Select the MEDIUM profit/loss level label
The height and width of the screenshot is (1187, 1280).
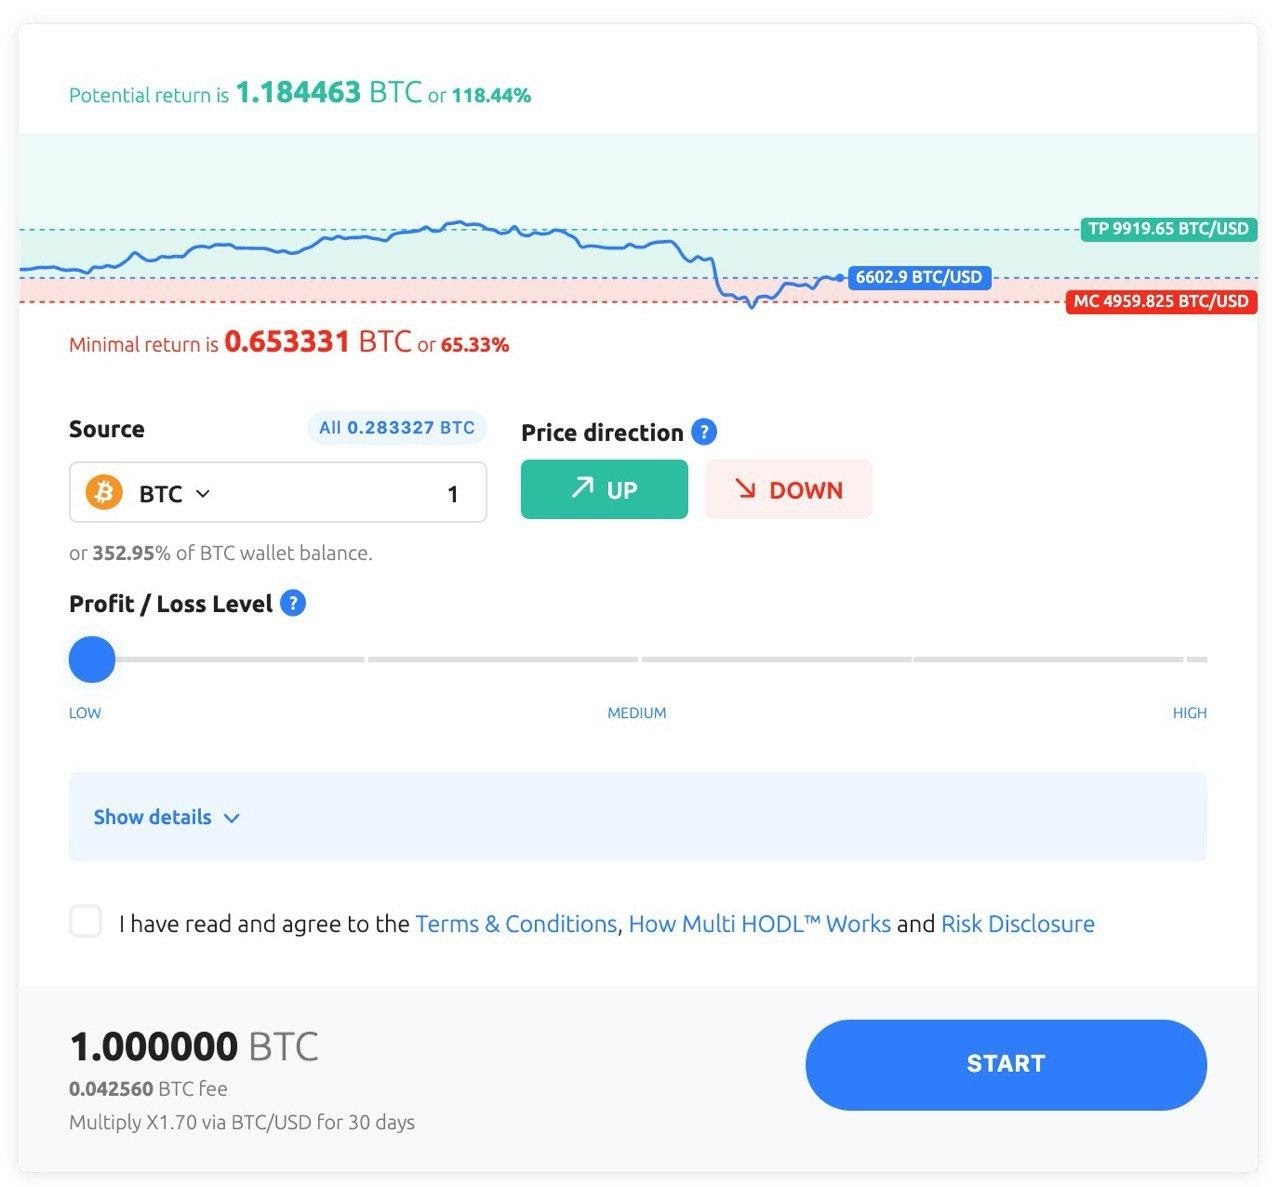pyautogui.click(x=637, y=713)
